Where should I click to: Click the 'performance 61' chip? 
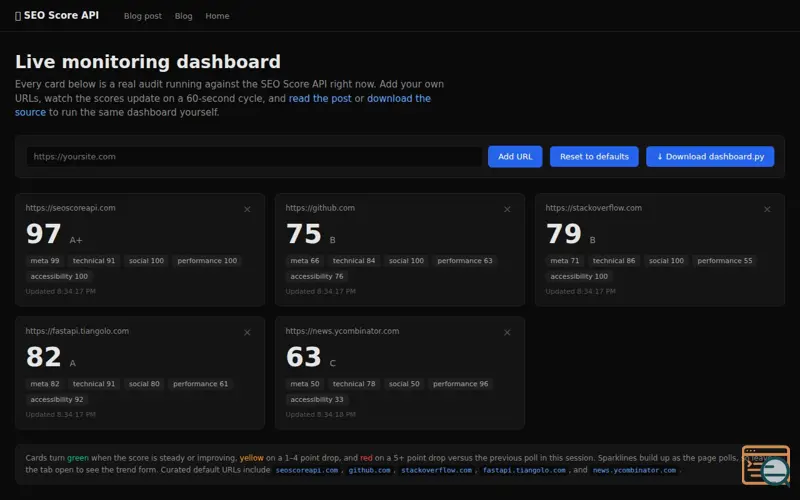201,384
